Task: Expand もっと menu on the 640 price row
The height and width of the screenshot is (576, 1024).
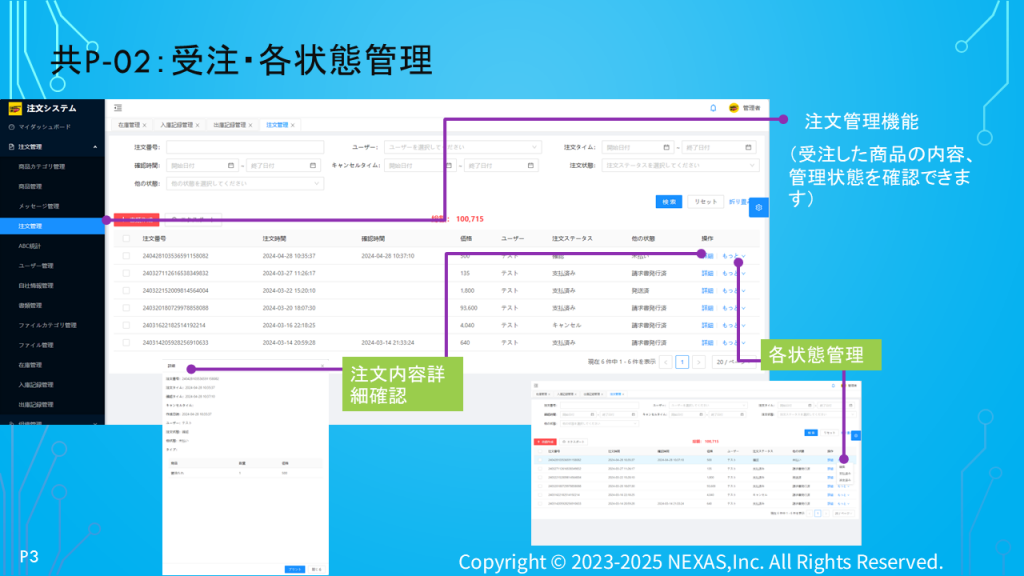Action: (733, 342)
